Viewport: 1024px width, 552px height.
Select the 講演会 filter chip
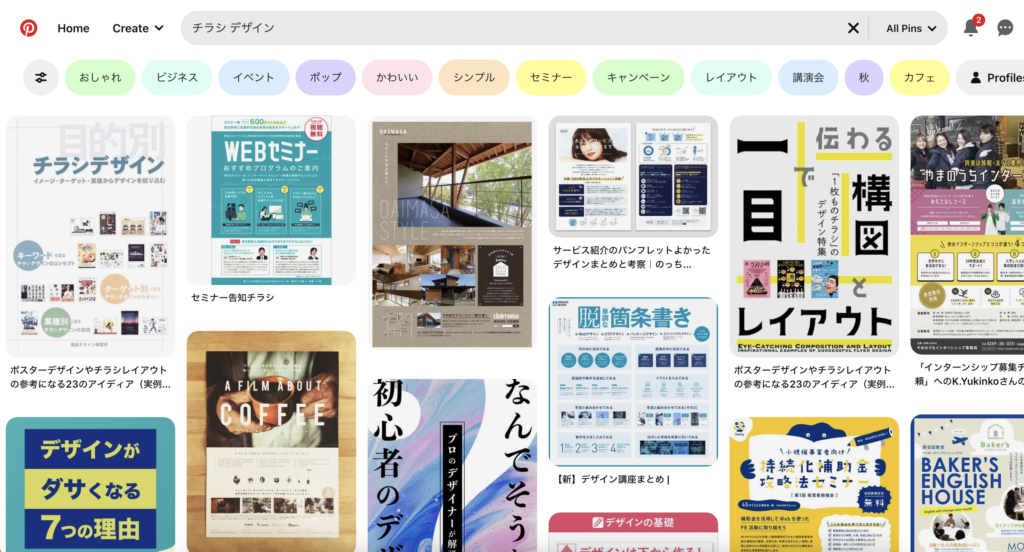[x=808, y=77]
